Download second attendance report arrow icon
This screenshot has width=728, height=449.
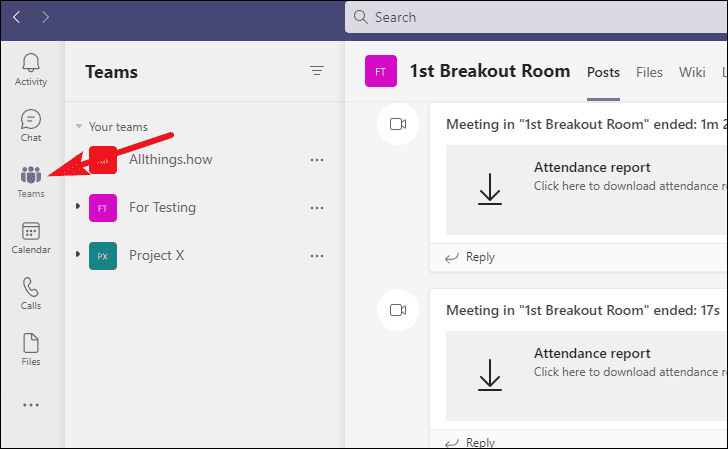pos(490,375)
